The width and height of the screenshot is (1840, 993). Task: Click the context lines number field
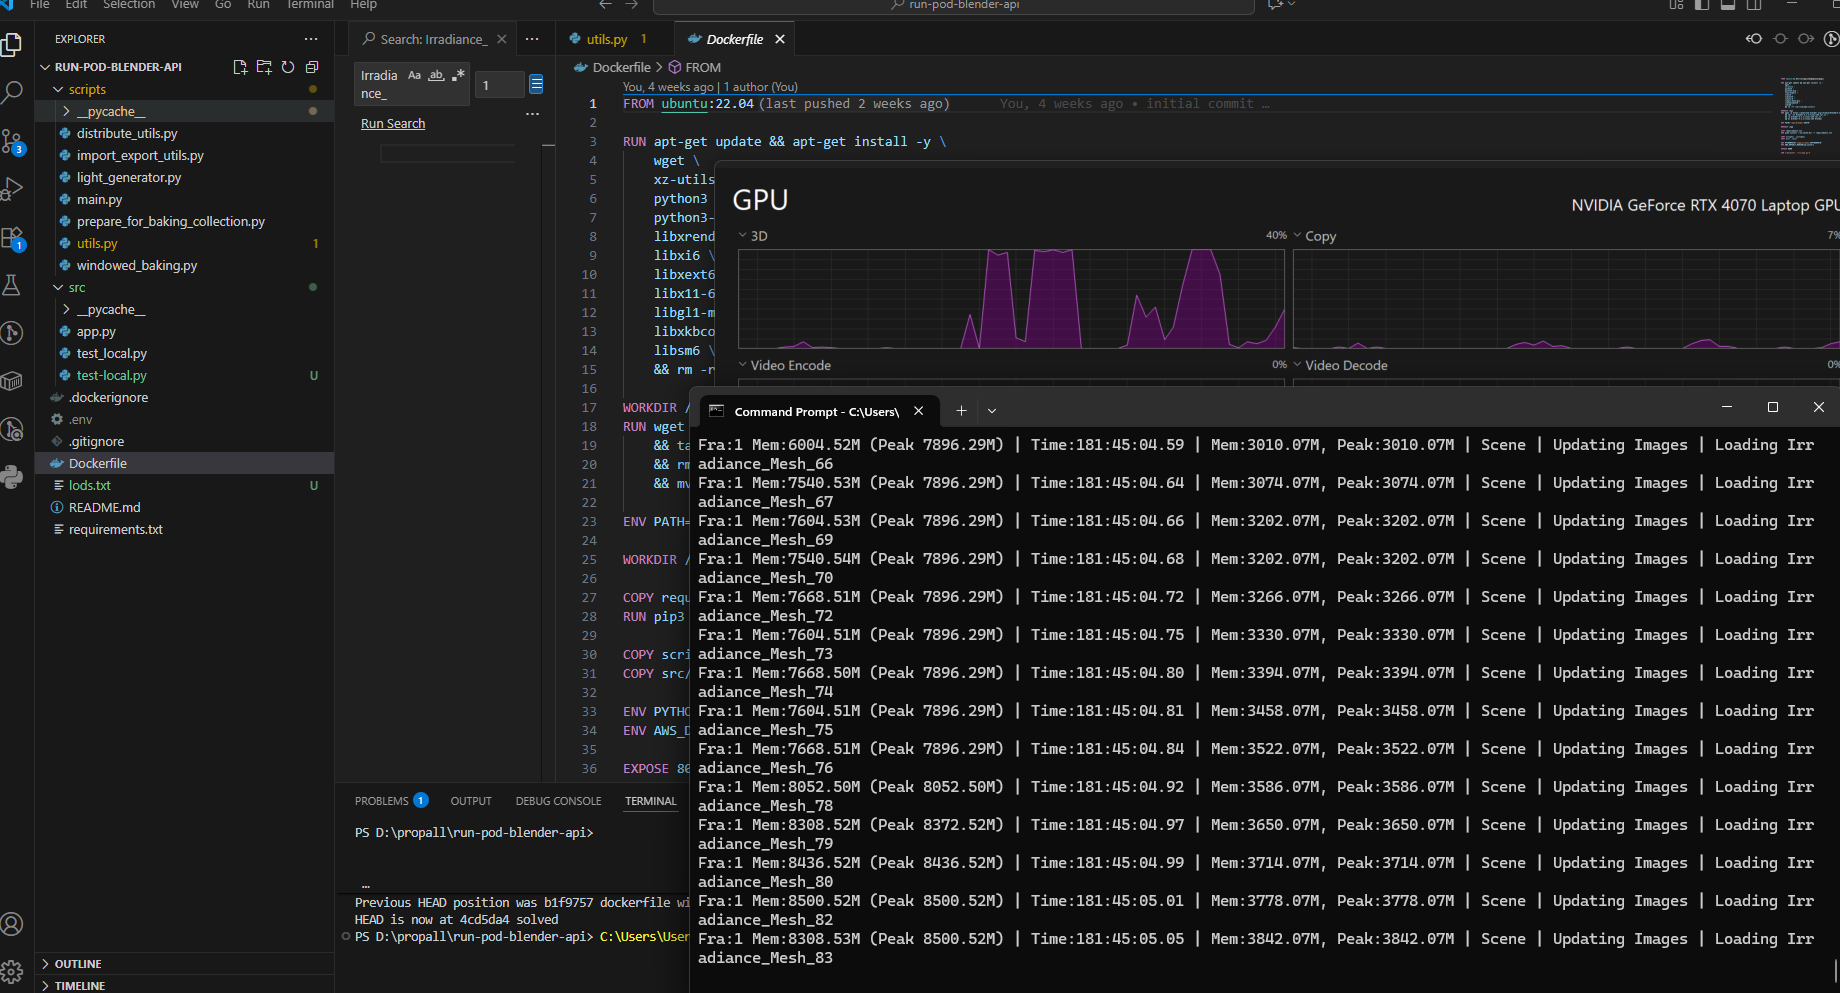498,85
